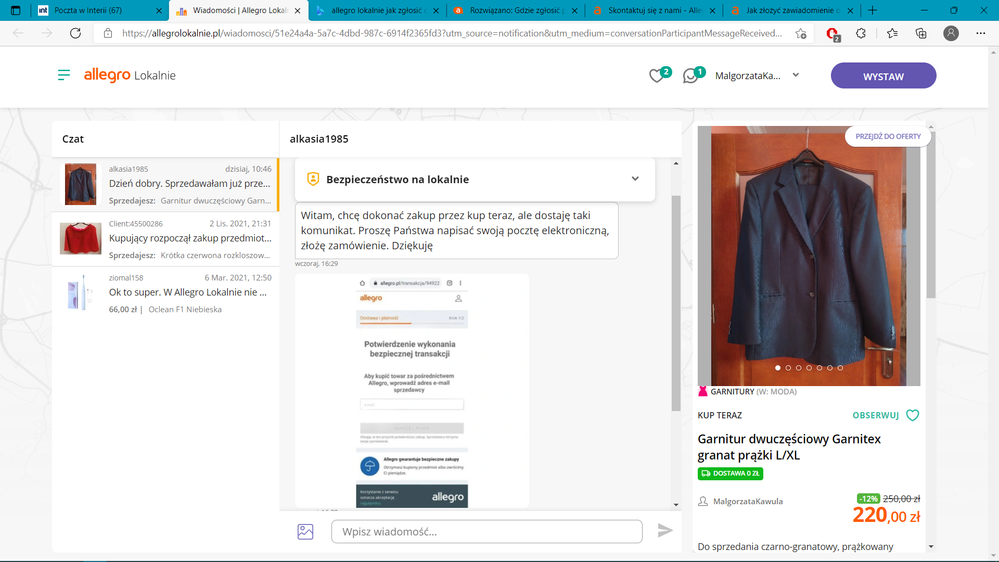The height and width of the screenshot is (562, 999).
Task: Click the chat vertical scrollbar thumb
Action: coord(676,303)
